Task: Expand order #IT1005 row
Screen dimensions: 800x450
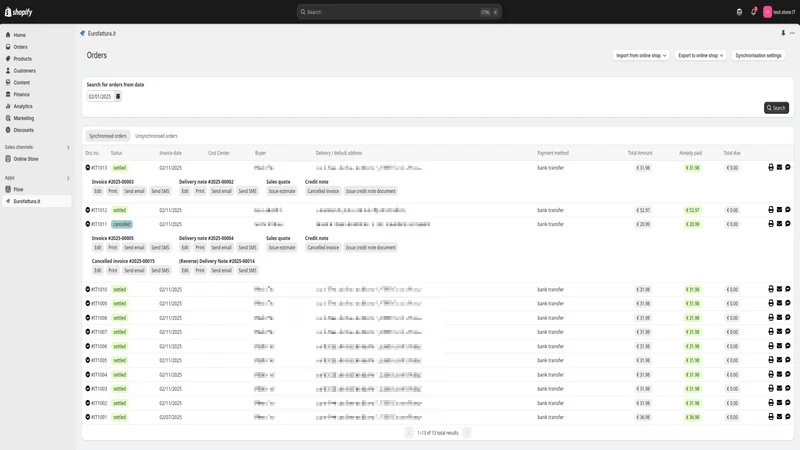Action: pos(88,360)
